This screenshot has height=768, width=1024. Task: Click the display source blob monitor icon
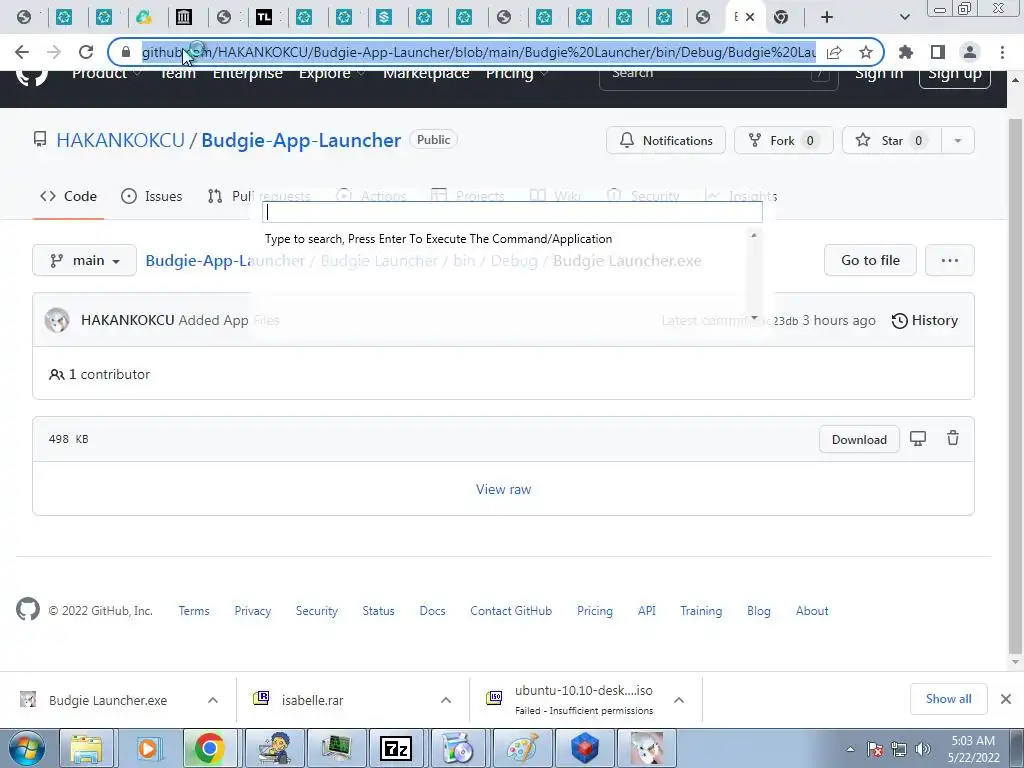click(x=918, y=439)
